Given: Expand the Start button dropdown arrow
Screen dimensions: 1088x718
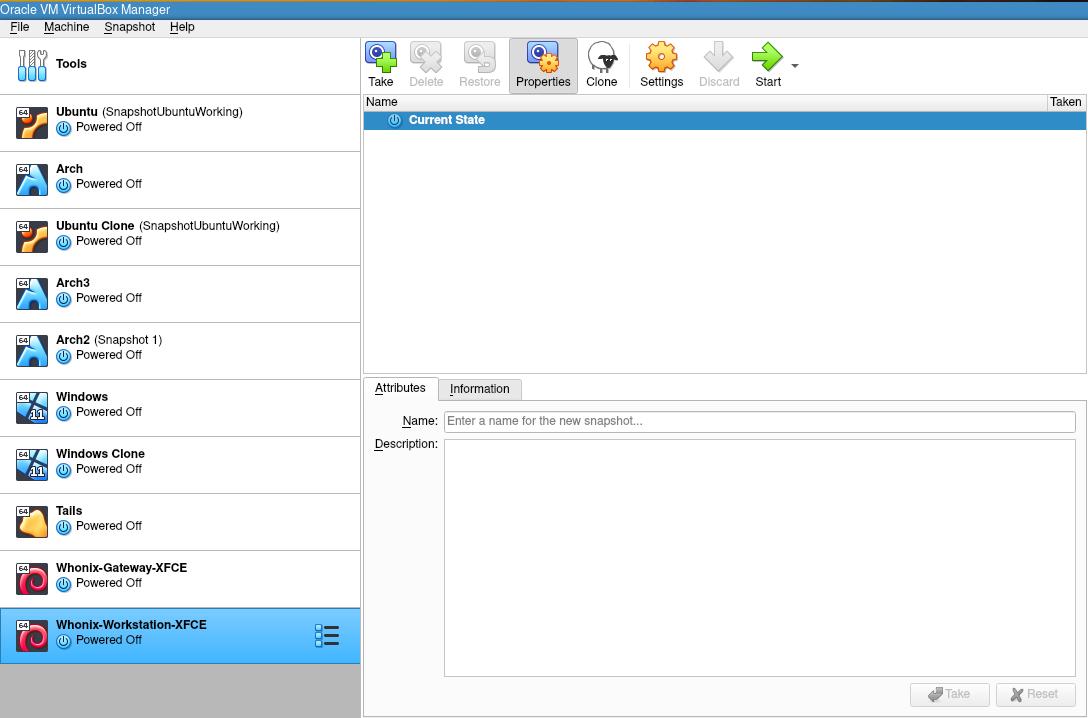Looking at the screenshot, I should pyautogui.click(x=795, y=66).
